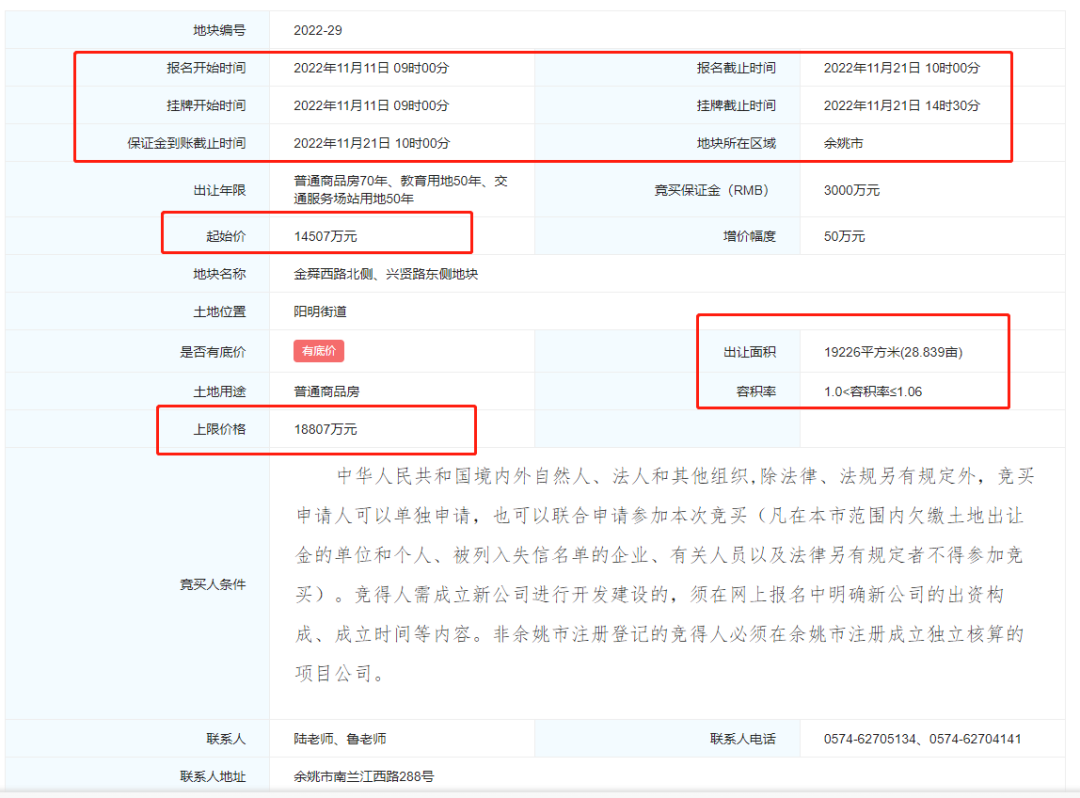Image resolution: width=1080 pixels, height=798 pixels.
Task: Click the 挂牌开始时间 label
Action: (206, 105)
